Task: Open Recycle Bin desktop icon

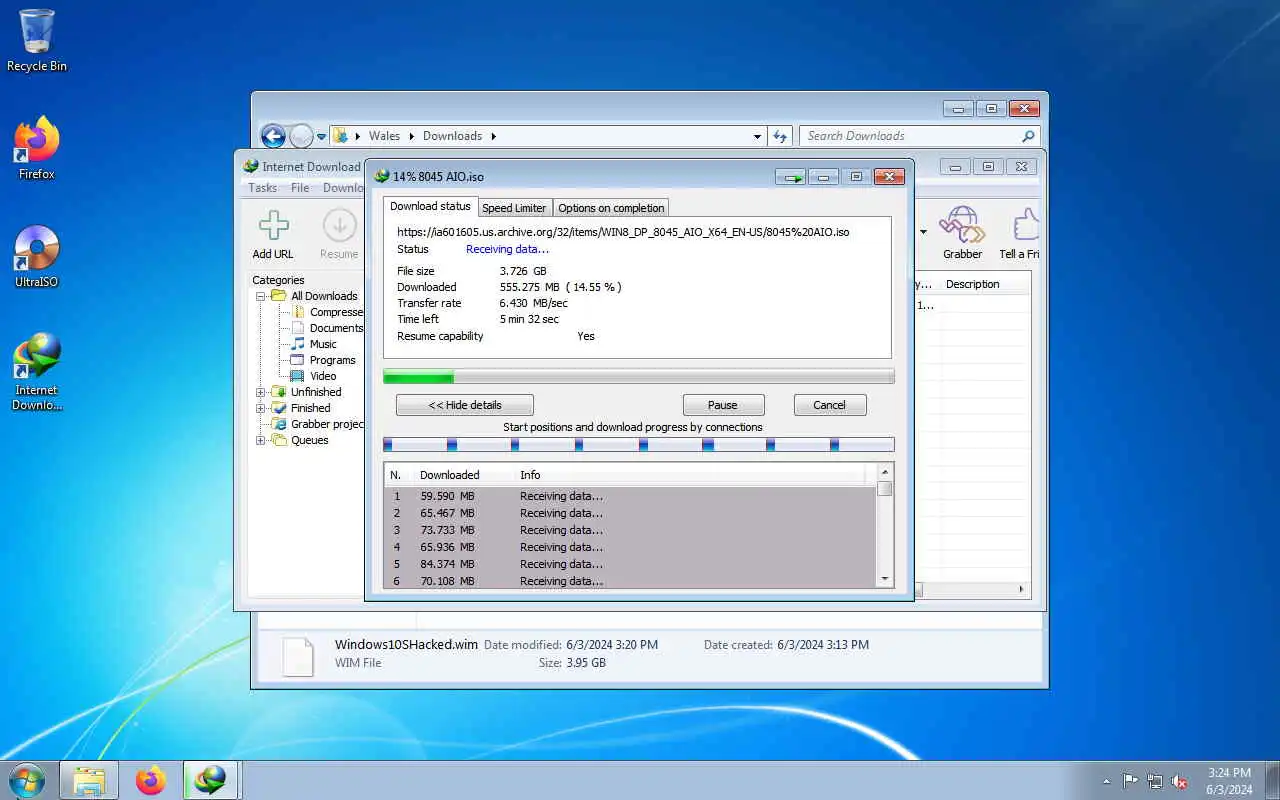Action: (37, 41)
